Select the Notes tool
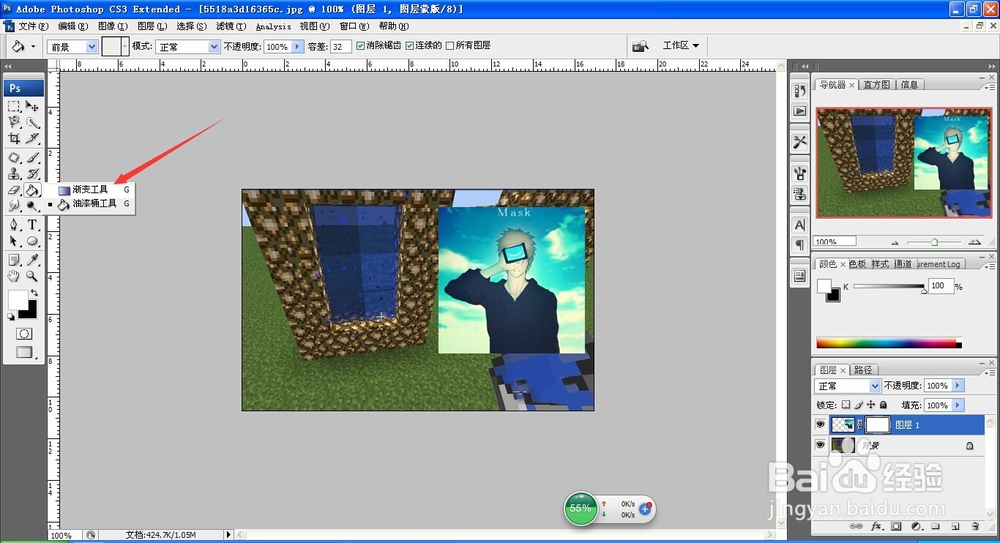This screenshot has height=543, width=1000. (x=14, y=260)
